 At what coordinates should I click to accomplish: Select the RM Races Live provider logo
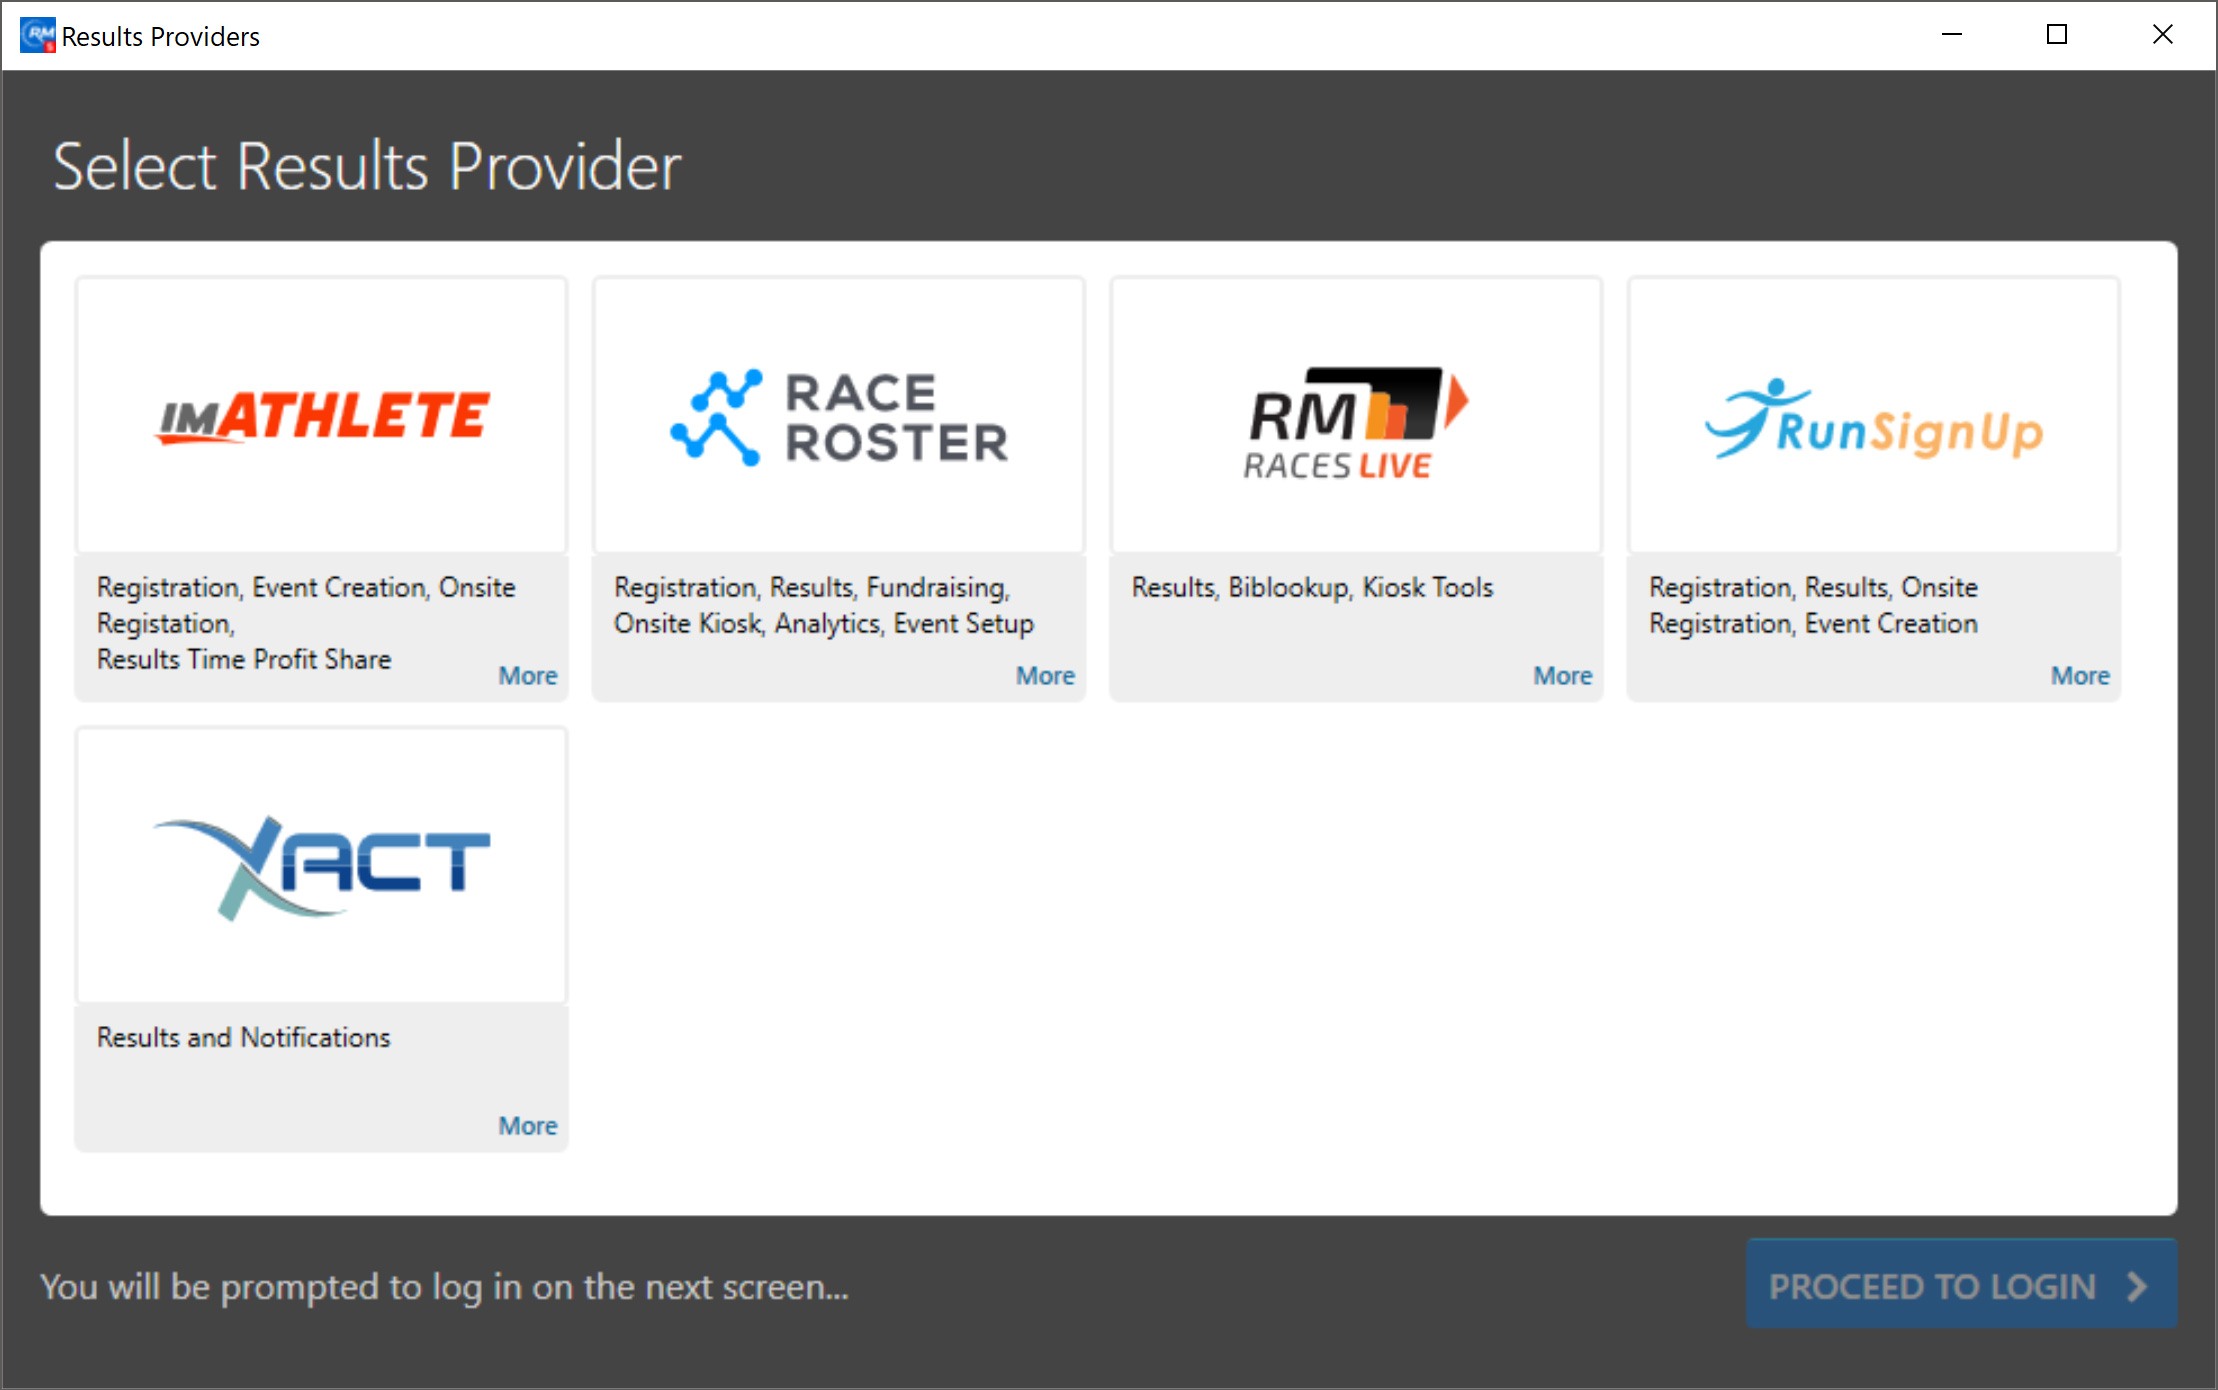click(x=1356, y=423)
